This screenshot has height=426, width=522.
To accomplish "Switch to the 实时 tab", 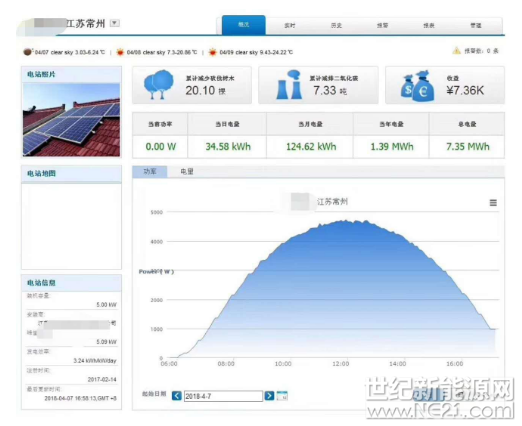I will [x=289, y=25].
